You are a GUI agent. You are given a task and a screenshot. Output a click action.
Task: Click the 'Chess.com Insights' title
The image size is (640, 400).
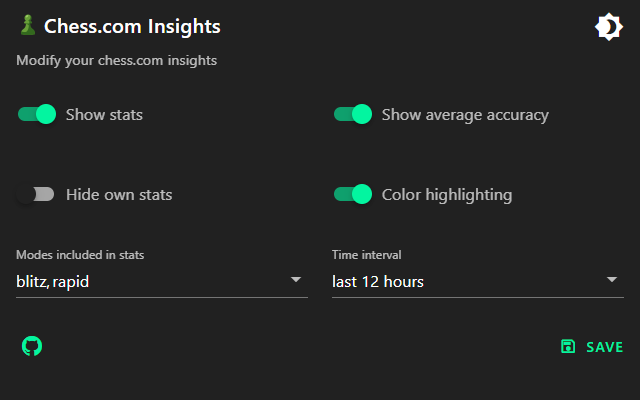[x=132, y=27]
